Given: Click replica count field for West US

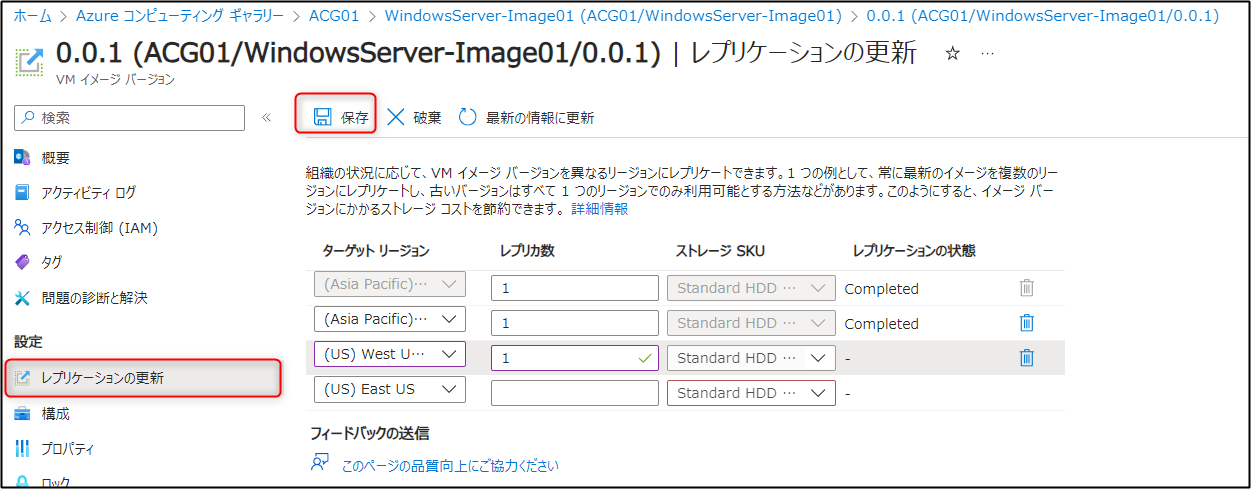Looking at the screenshot, I should (575, 358).
